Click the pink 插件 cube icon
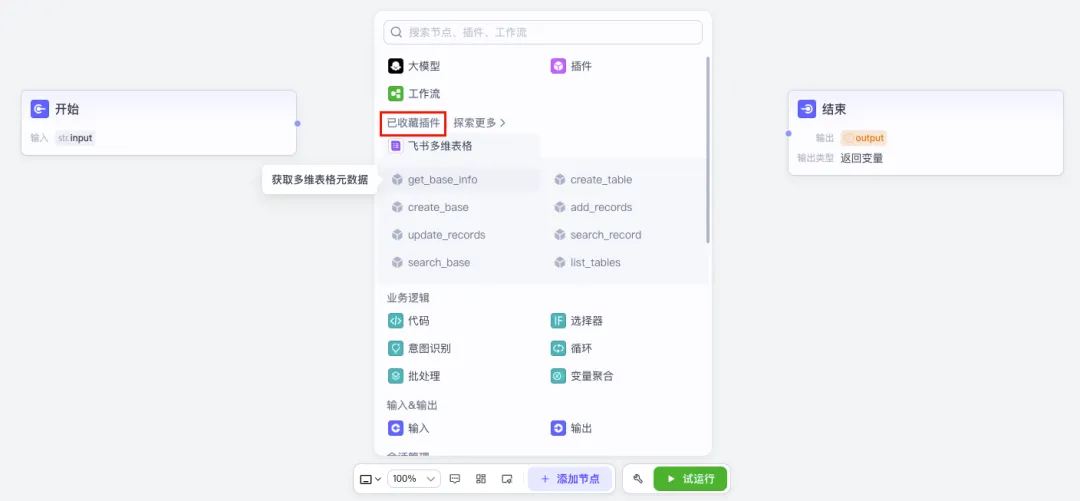 point(558,66)
